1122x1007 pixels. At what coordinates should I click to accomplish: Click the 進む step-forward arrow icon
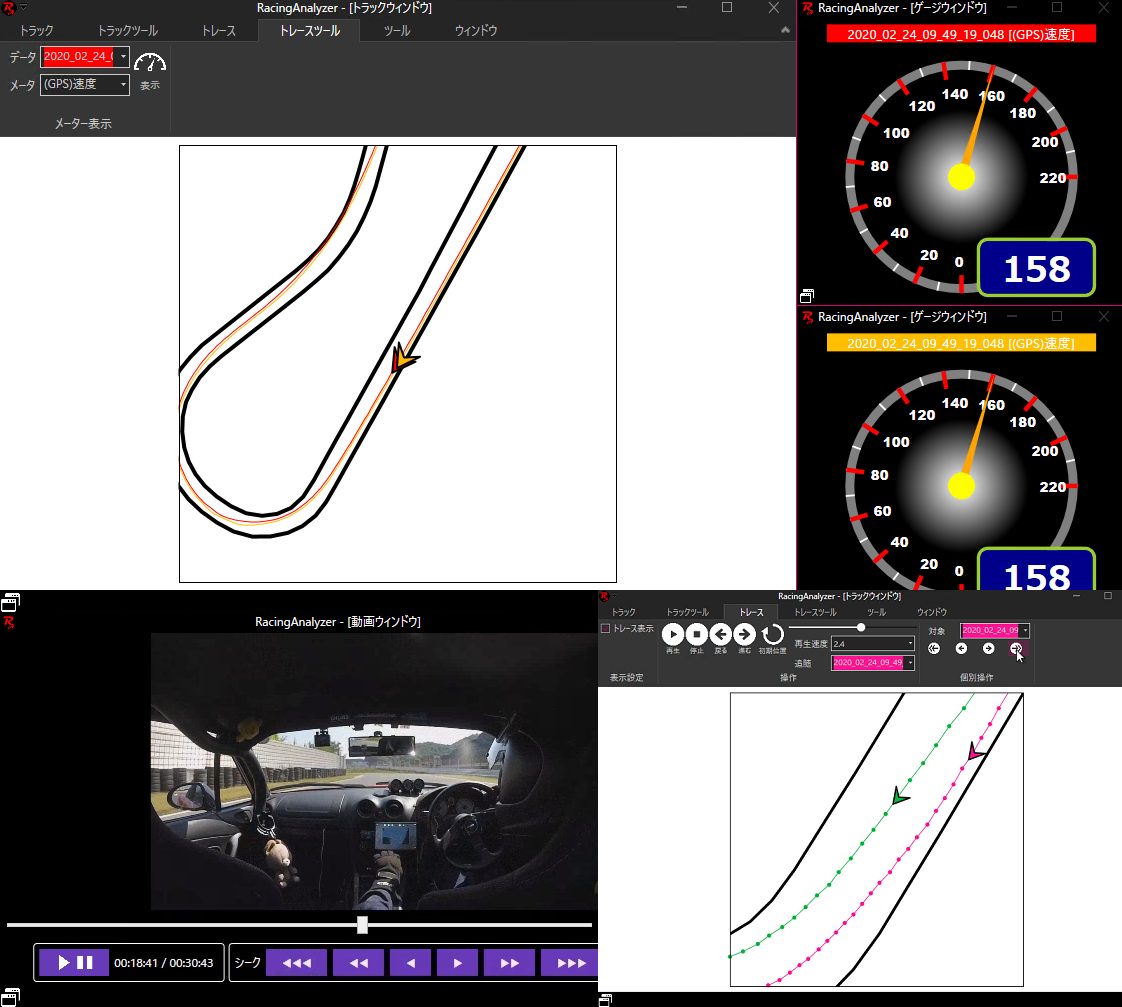(x=744, y=633)
